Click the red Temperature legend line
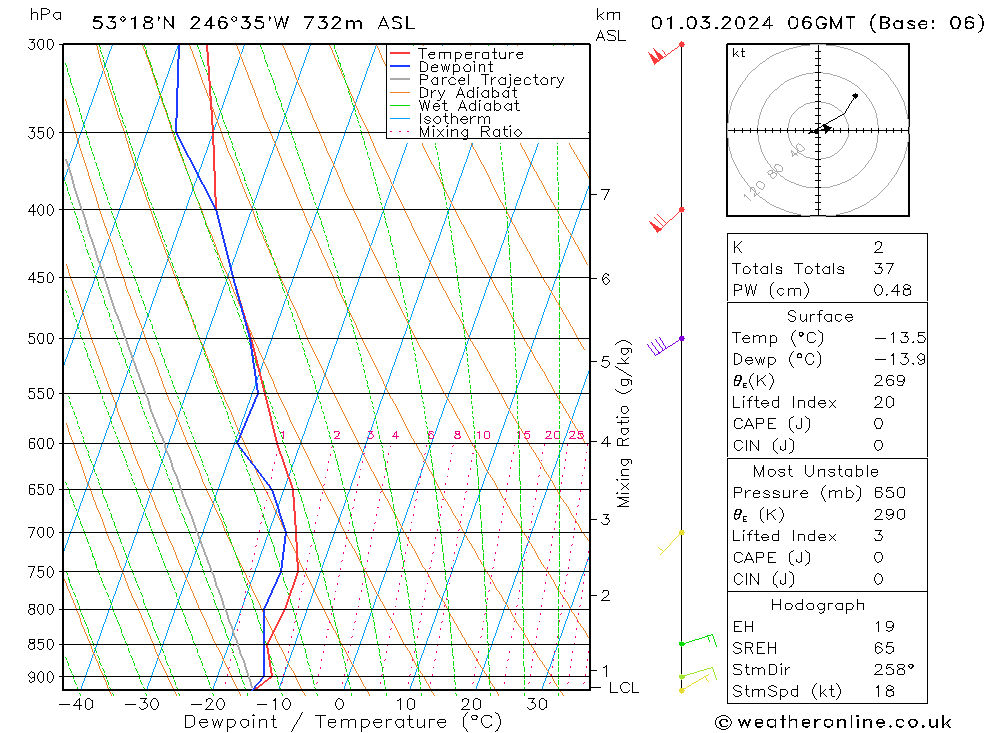 coord(400,54)
